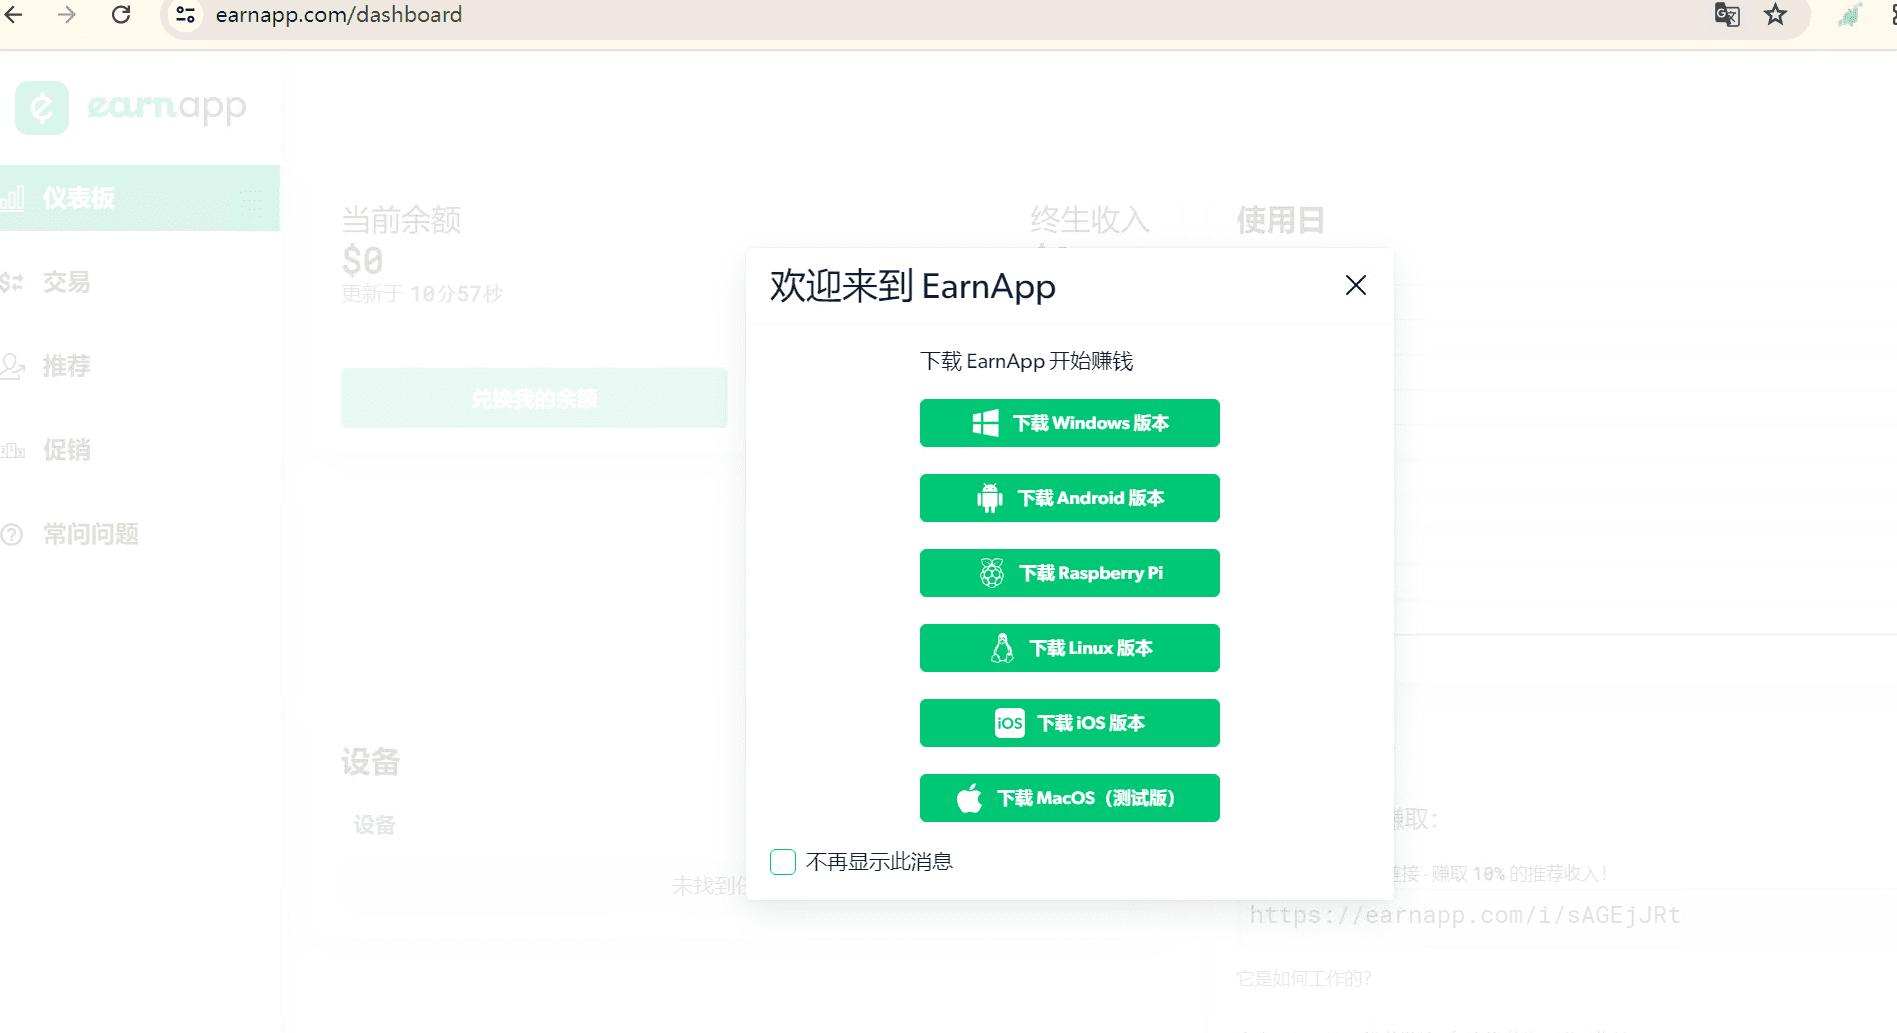Viewport: 1897px width, 1033px height.
Task: Dismiss the welcome dialog with the X
Action: [x=1355, y=285]
